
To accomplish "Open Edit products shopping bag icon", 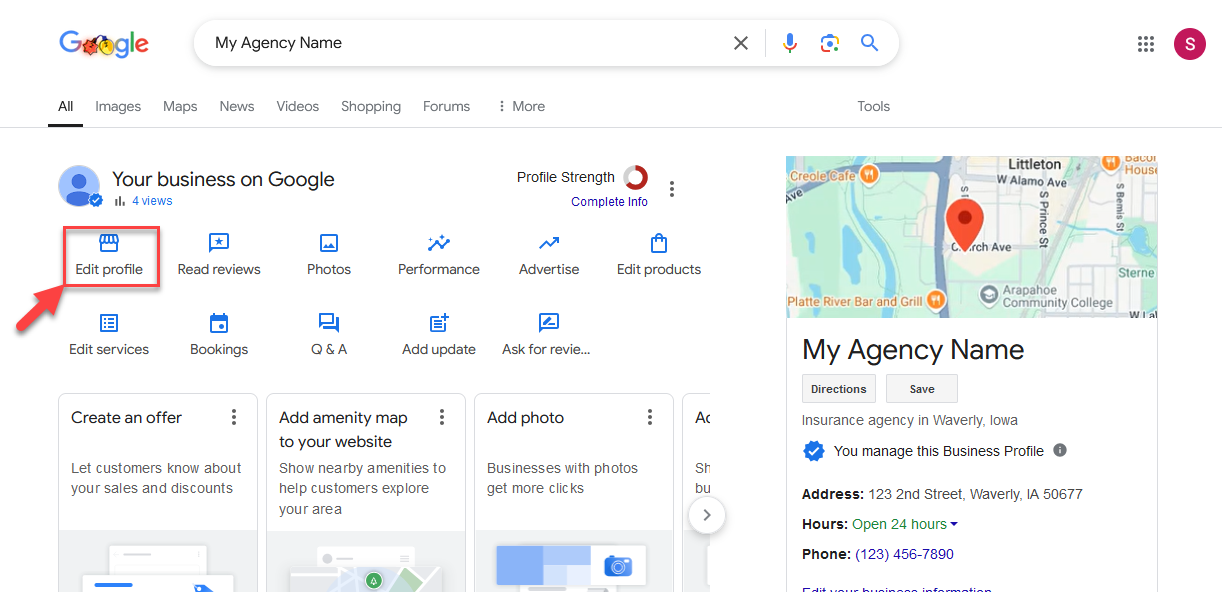I will 659,243.
